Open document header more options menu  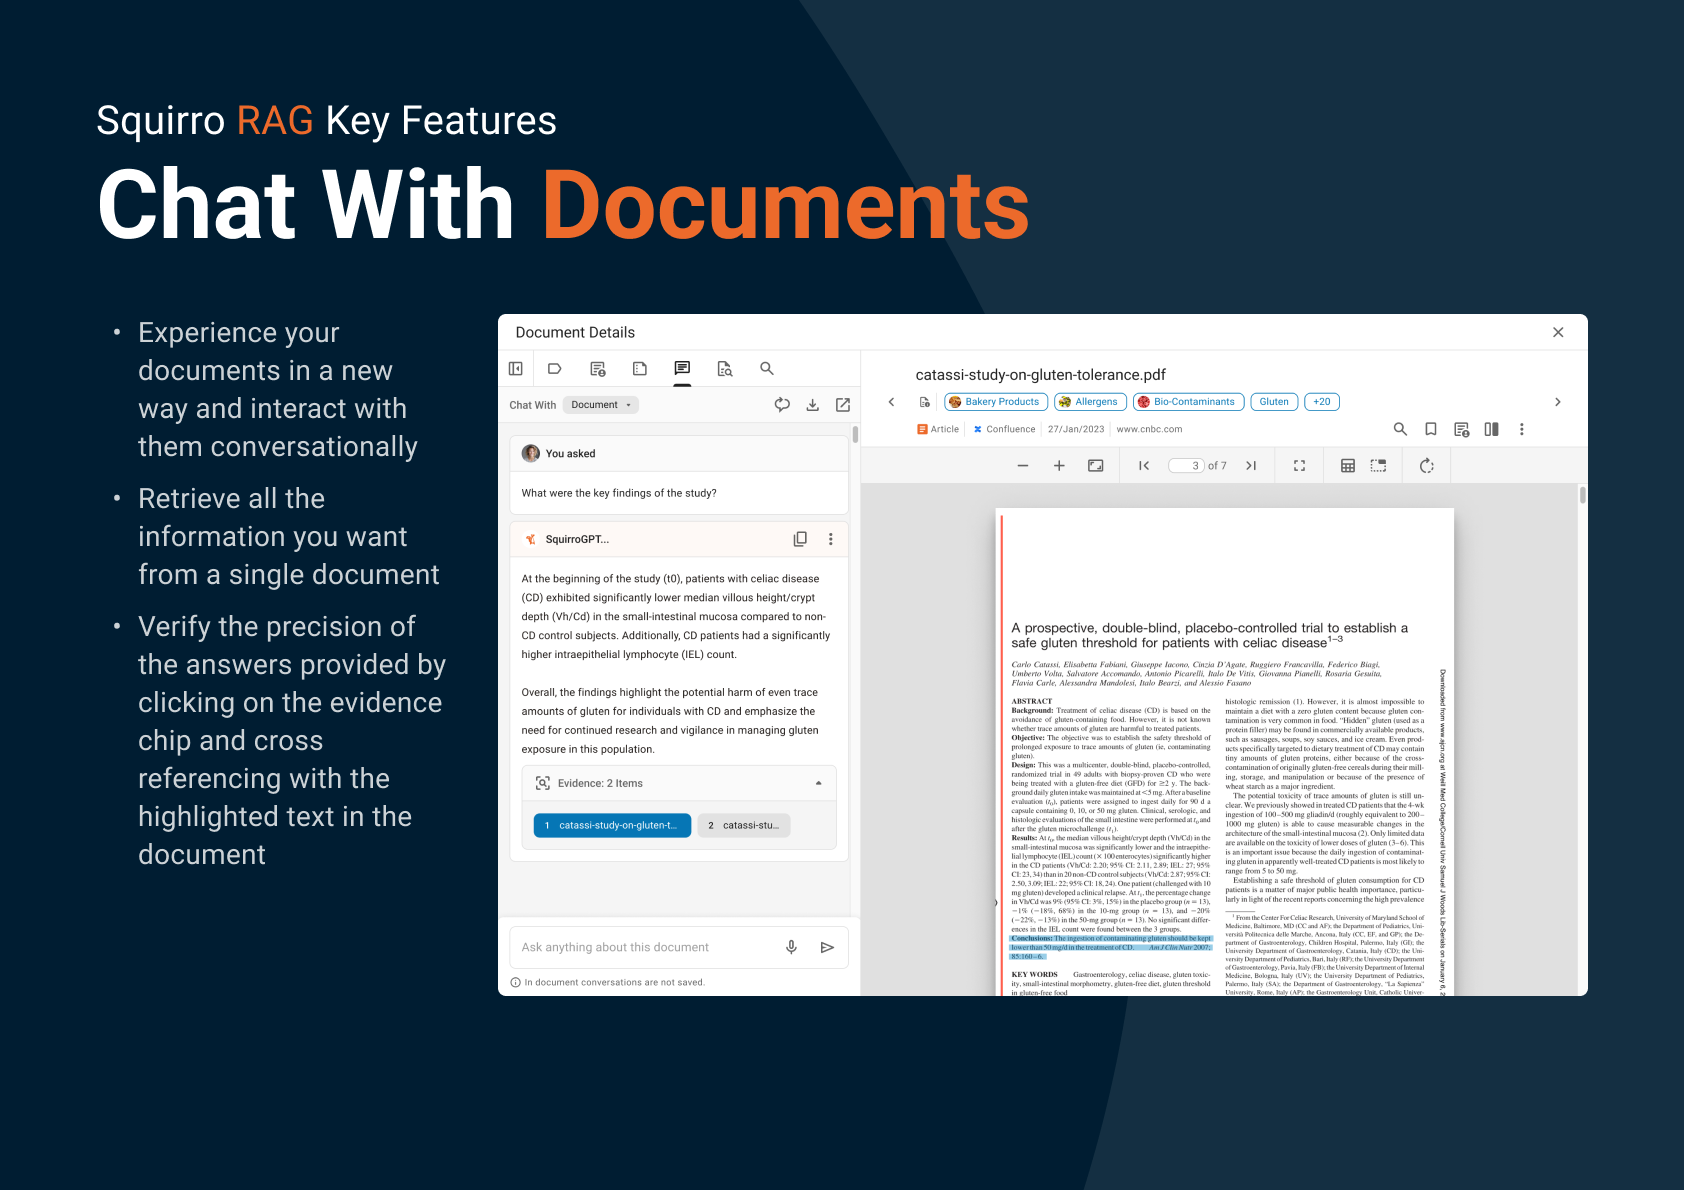tap(1522, 429)
